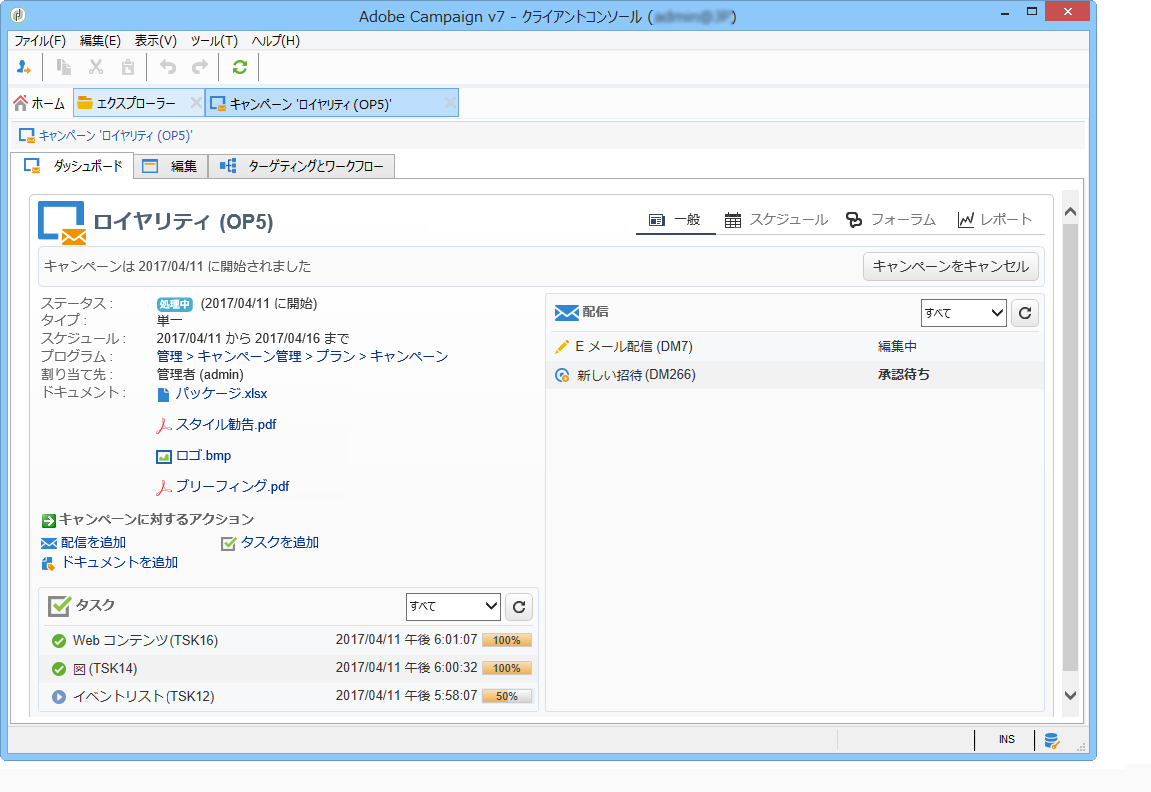The image size is (1151, 792).
Task: Open the パッケージ.xlsx document
Action: click(221, 393)
